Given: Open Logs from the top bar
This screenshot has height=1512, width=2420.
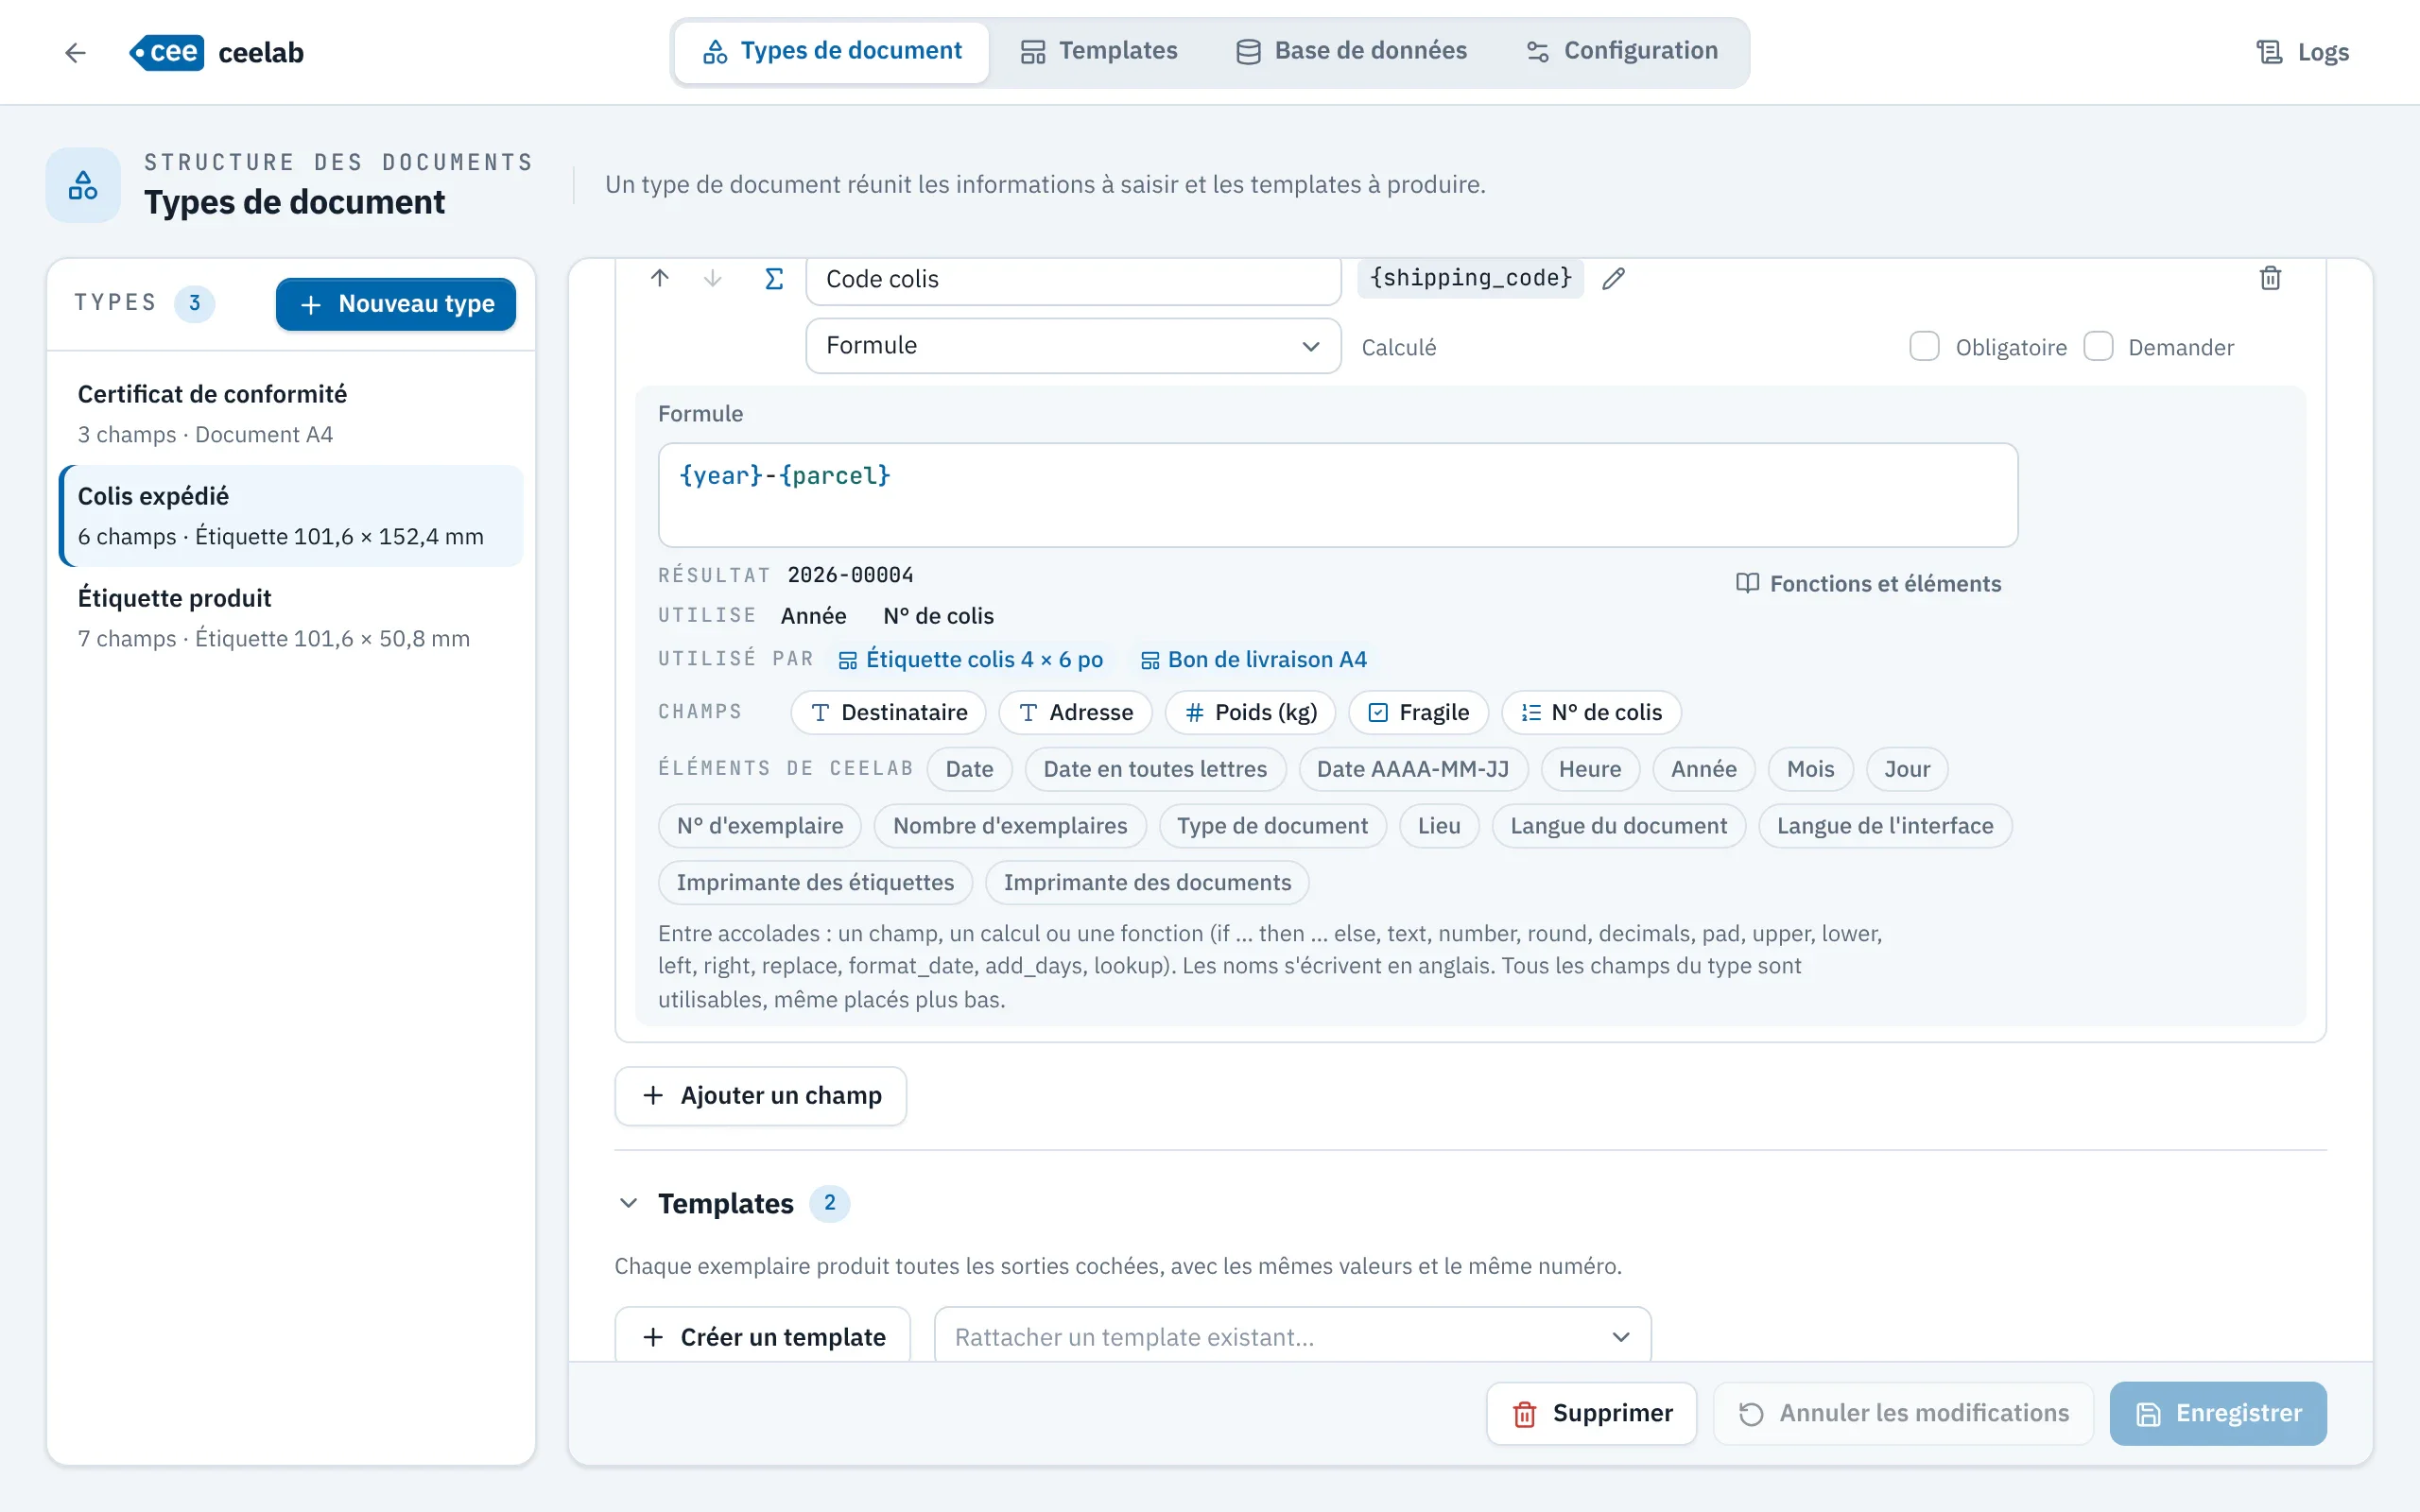Looking at the screenshot, I should (x=2303, y=52).
